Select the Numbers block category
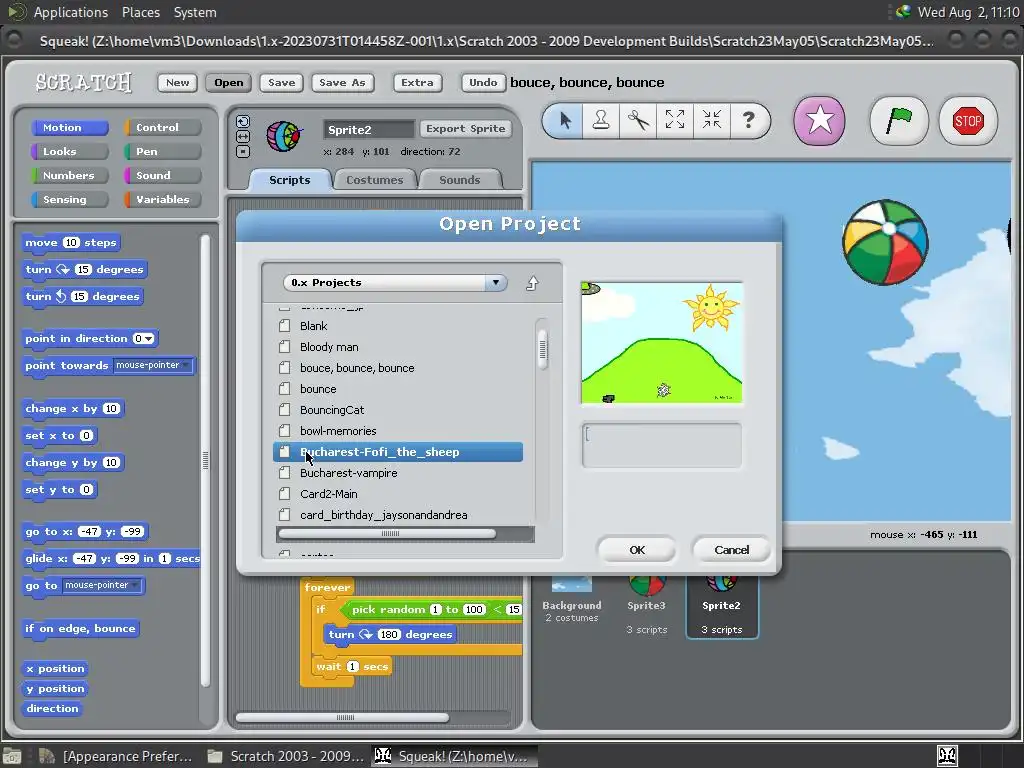The image size is (1024, 768). pyautogui.click(x=69, y=175)
